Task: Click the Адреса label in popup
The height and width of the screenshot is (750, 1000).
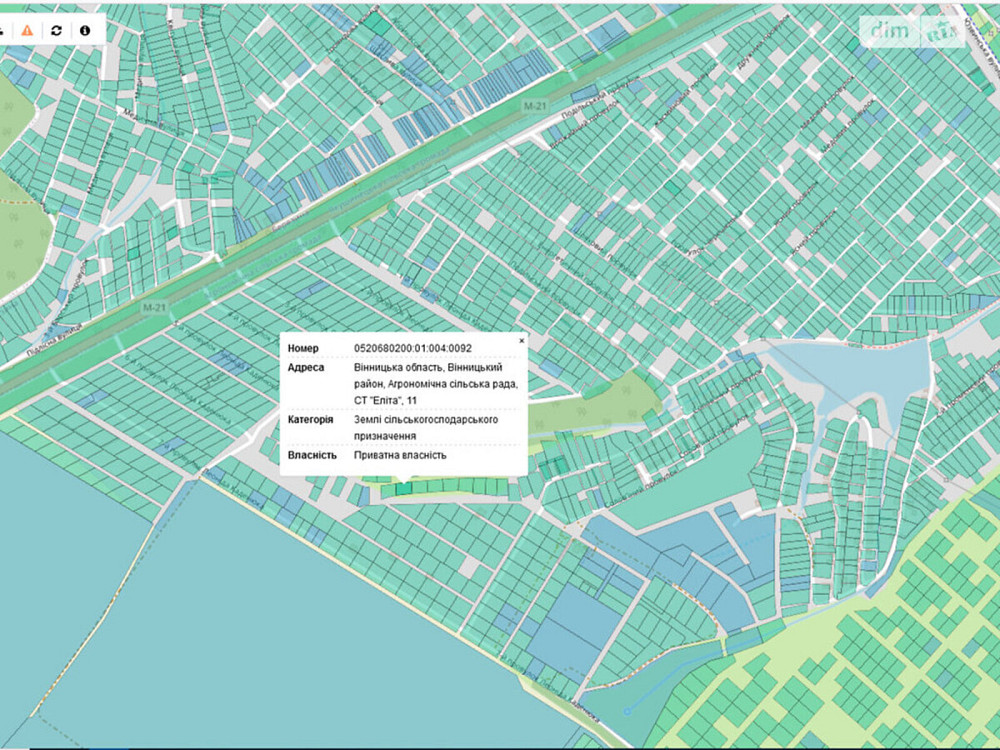Action: (x=306, y=368)
